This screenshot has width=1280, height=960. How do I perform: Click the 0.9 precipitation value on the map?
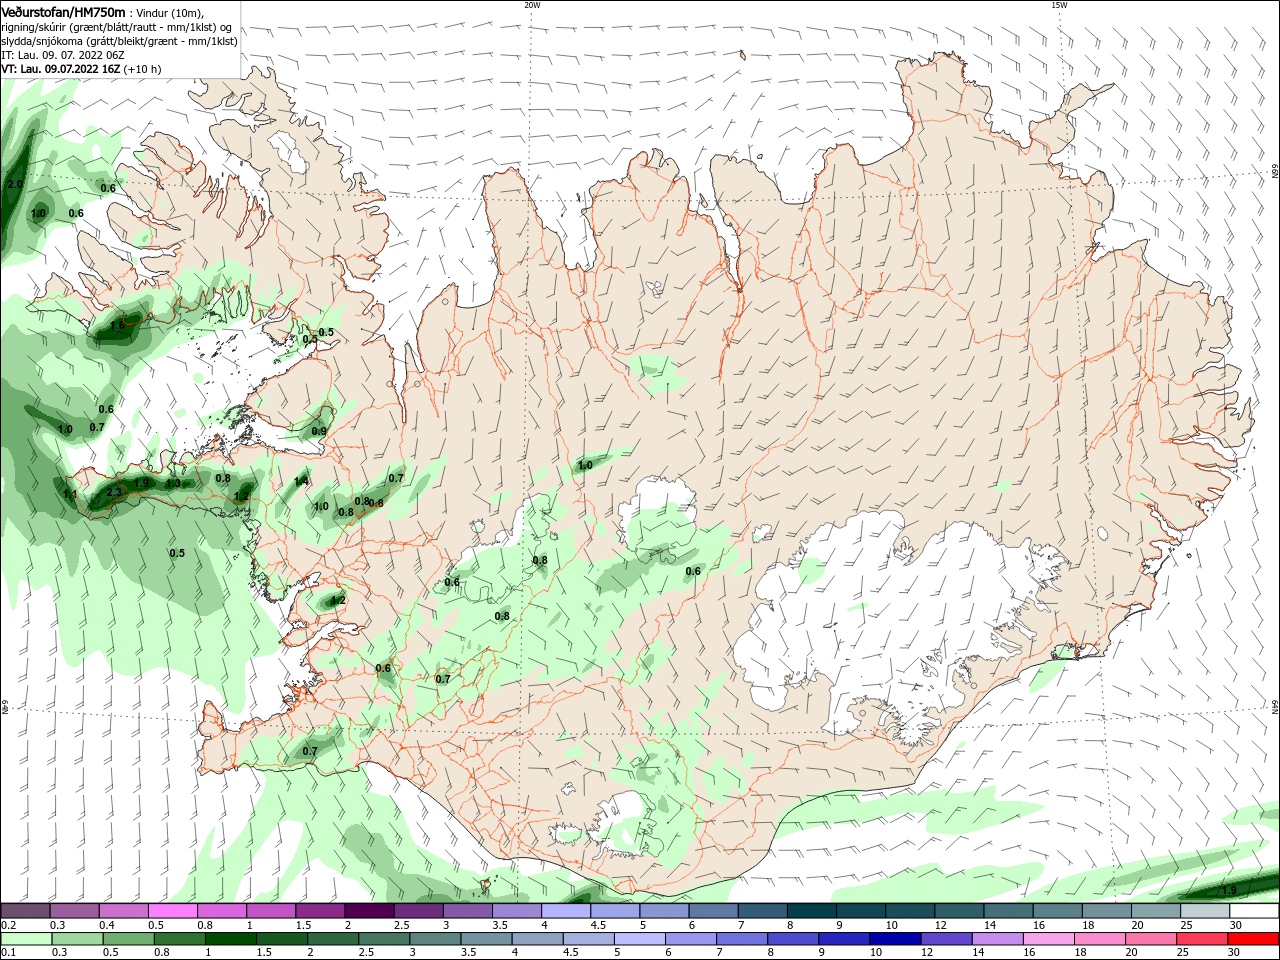coord(319,431)
